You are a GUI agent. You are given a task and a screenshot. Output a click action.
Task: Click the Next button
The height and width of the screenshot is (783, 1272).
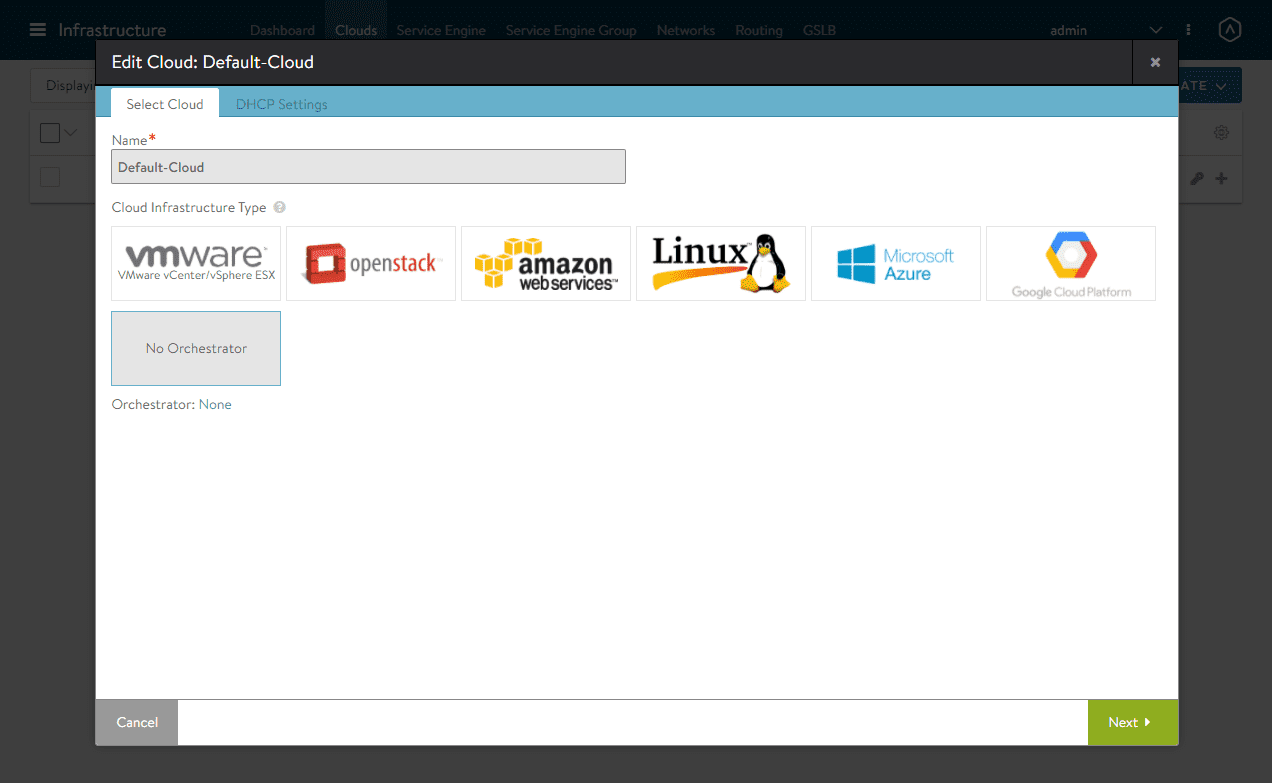point(1133,722)
